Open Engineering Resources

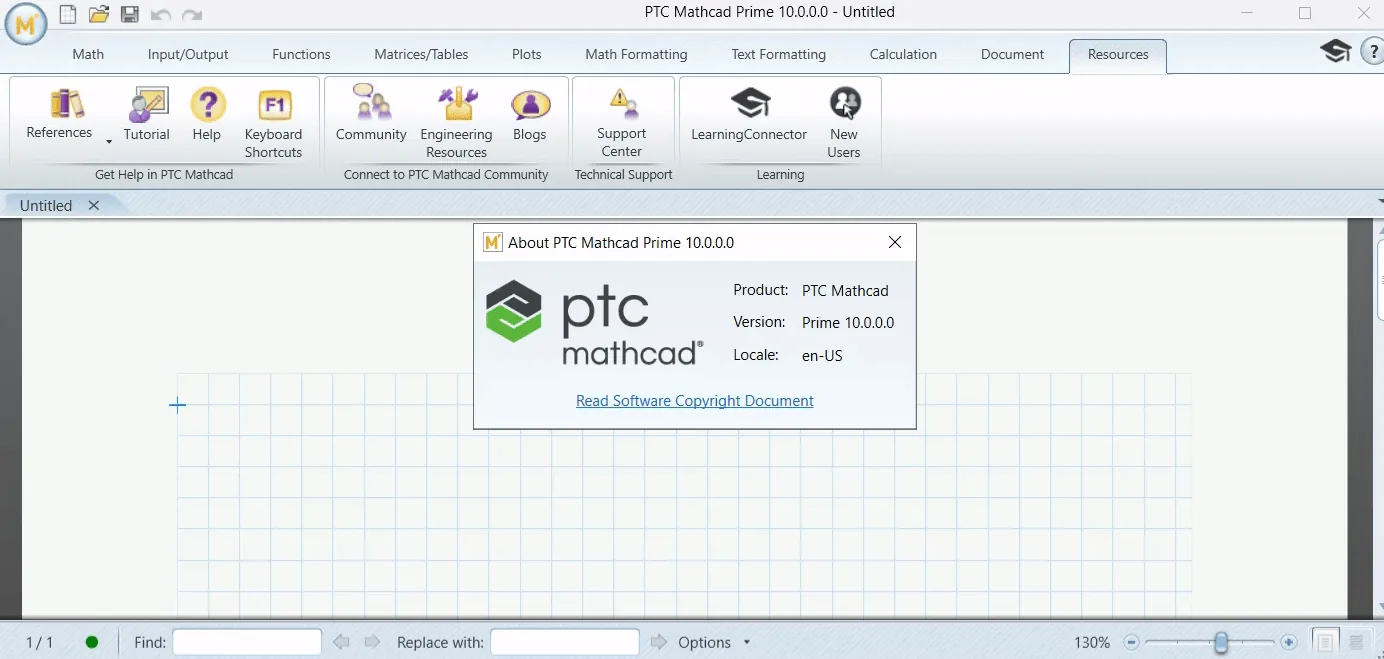click(456, 123)
